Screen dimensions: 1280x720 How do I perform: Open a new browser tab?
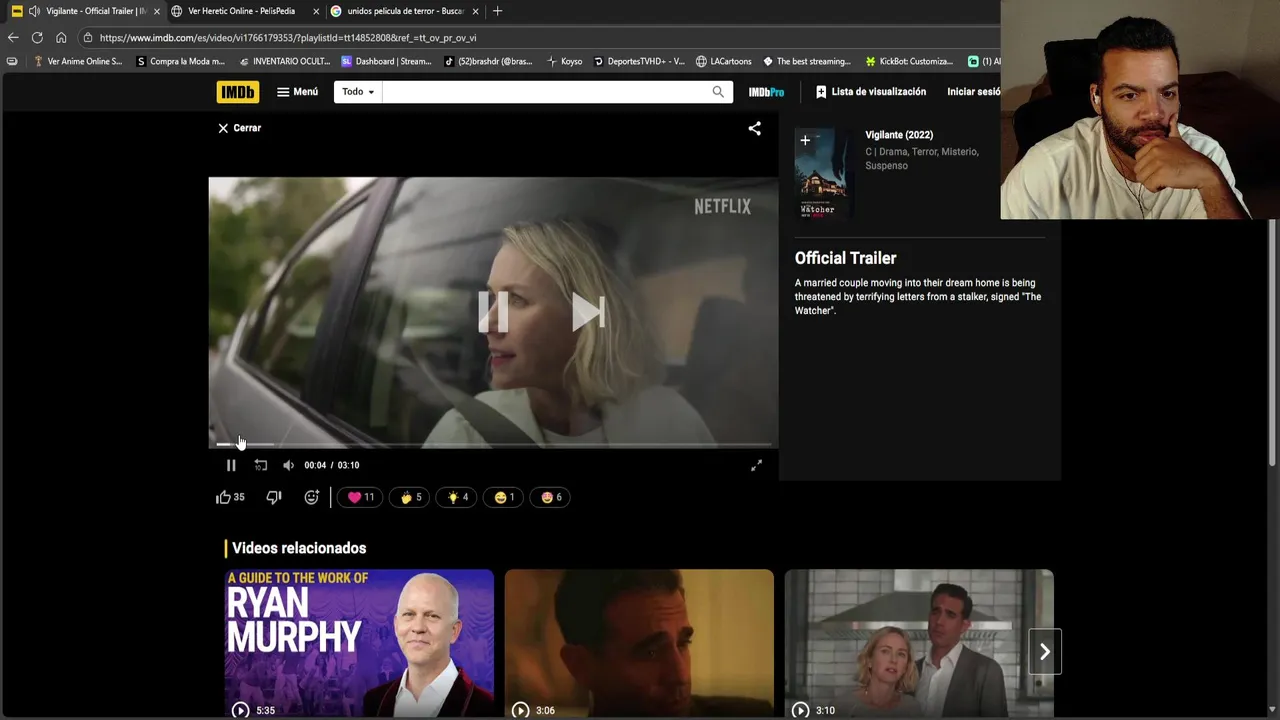point(498,11)
